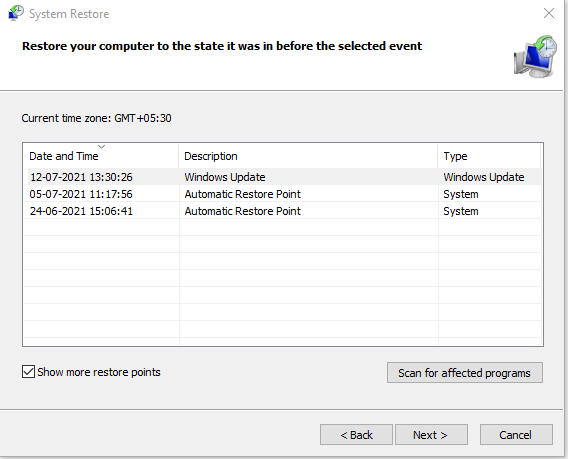Uncheck Show more restore points checkbox
Viewport: 568px width, 459px height.
tap(28, 372)
